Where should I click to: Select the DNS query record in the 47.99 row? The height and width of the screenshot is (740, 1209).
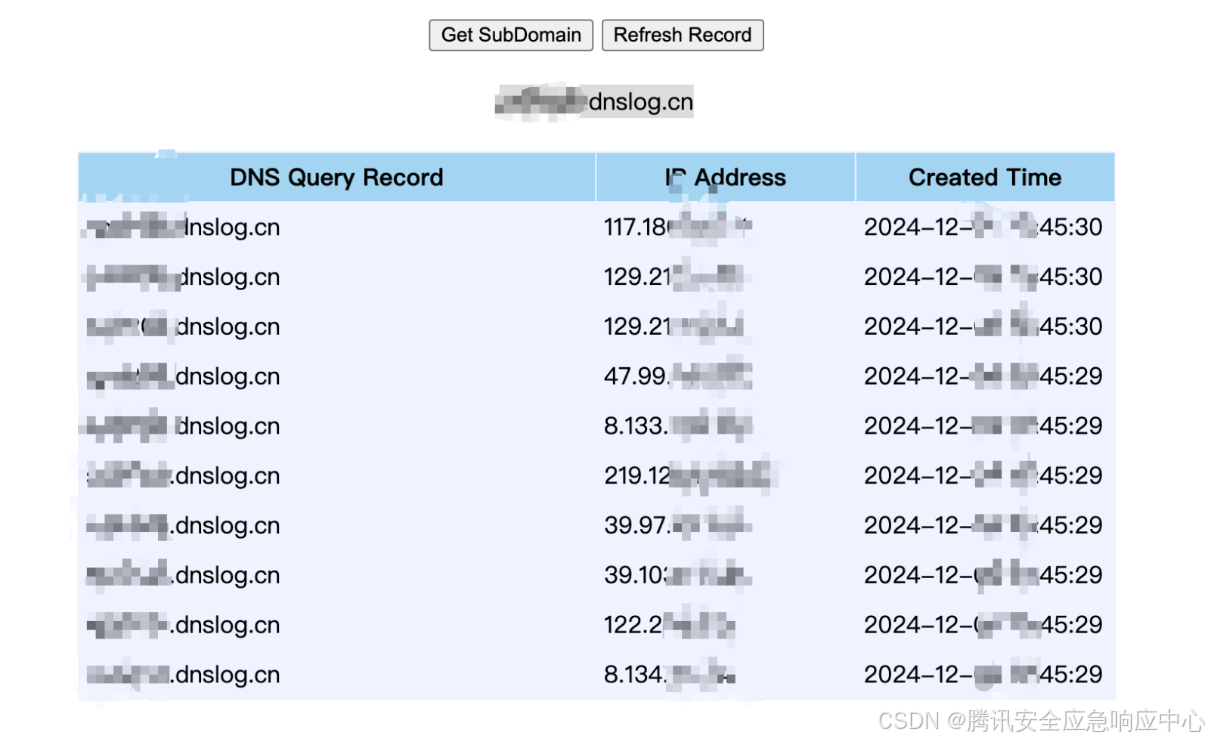(x=183, y=376)
